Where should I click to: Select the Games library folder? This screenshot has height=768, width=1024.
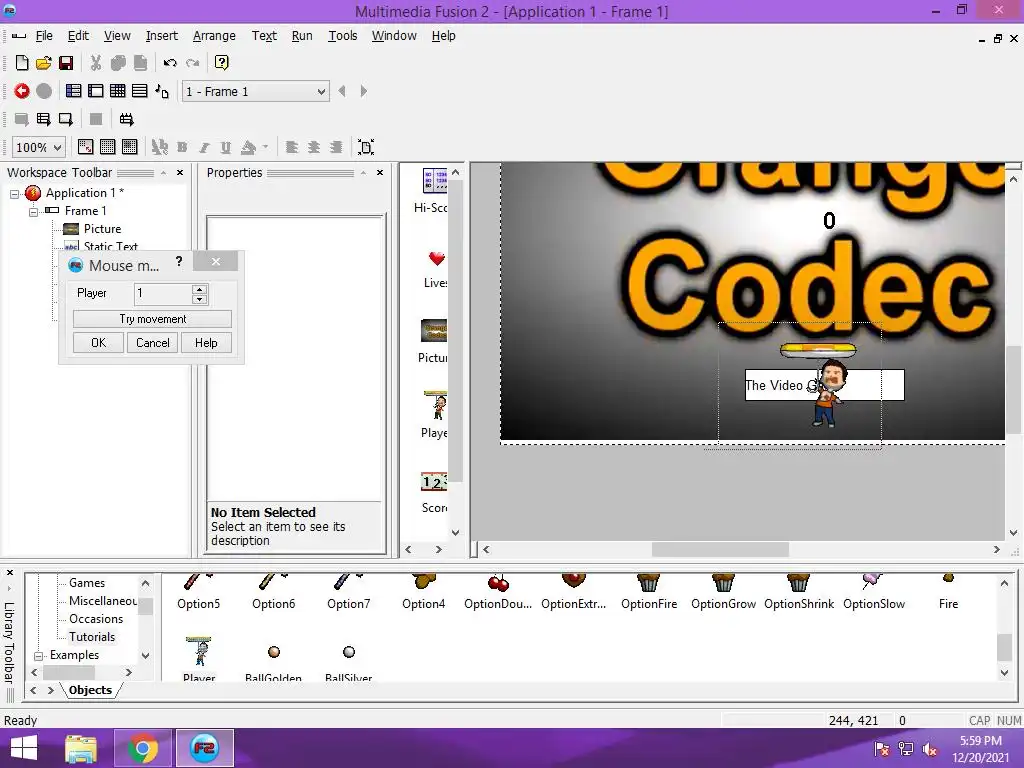(x=87, y=583)
